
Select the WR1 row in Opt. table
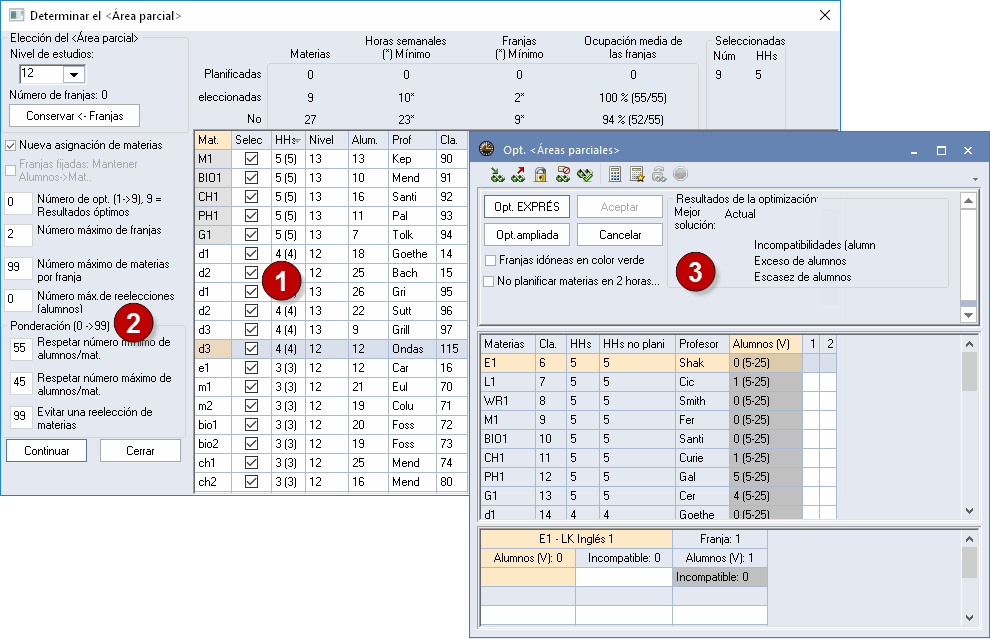pos(658,401)
